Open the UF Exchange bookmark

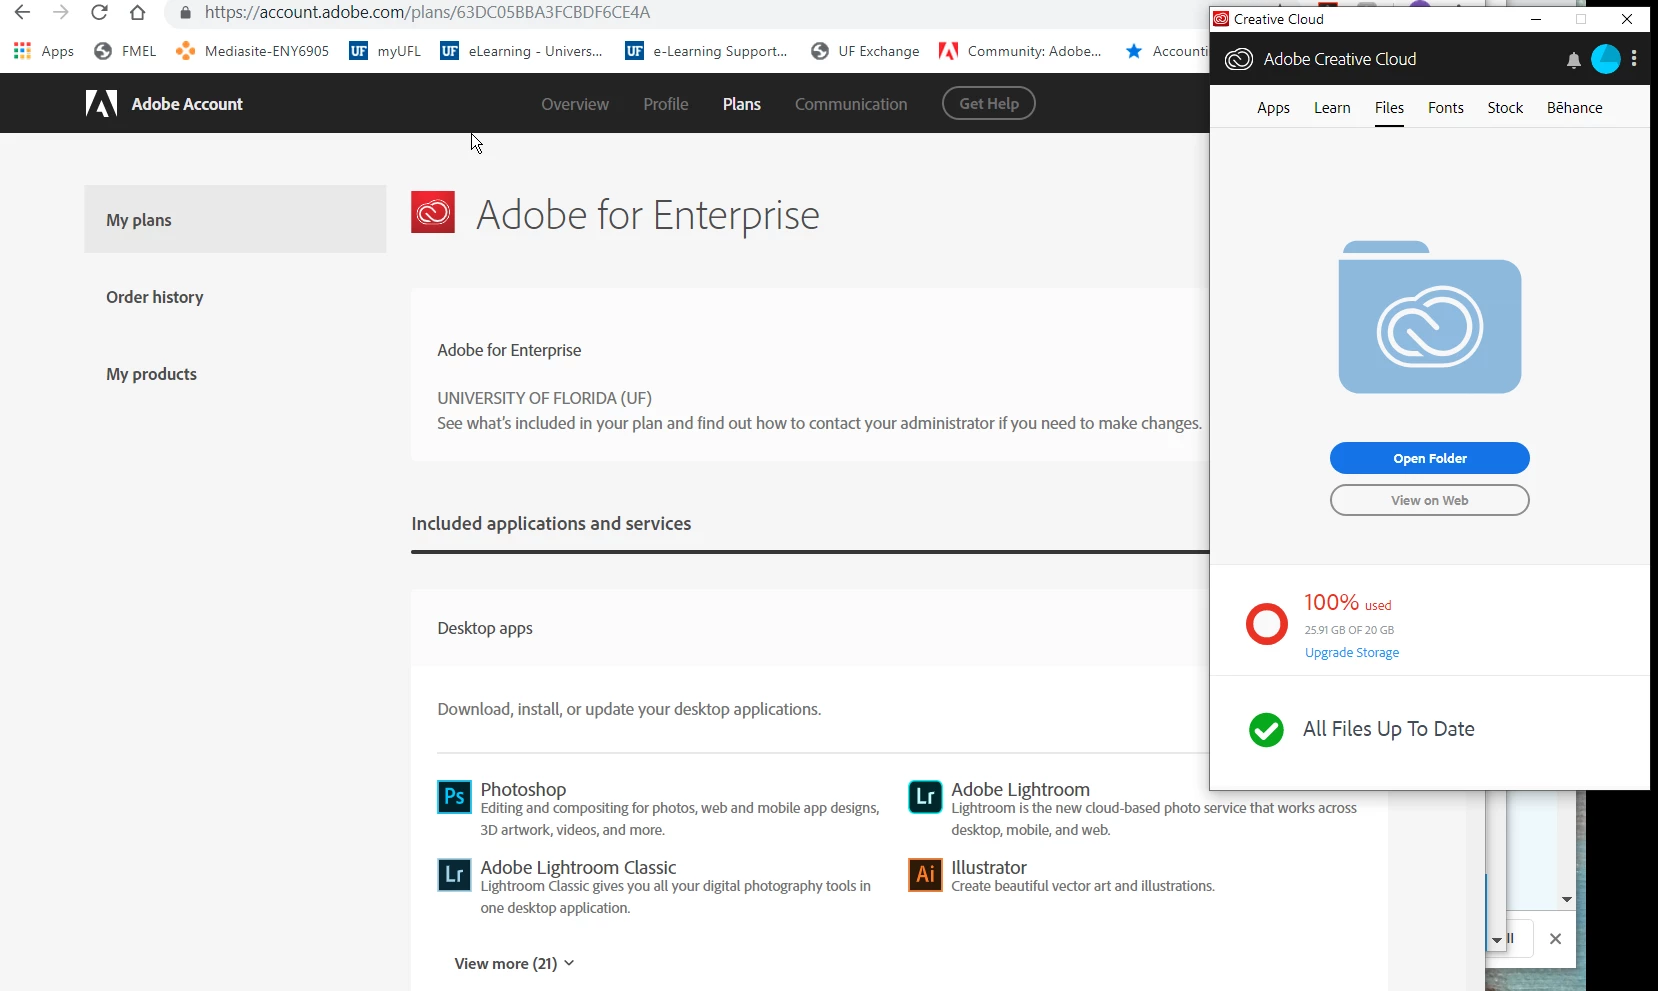click(x=865, y=51)
